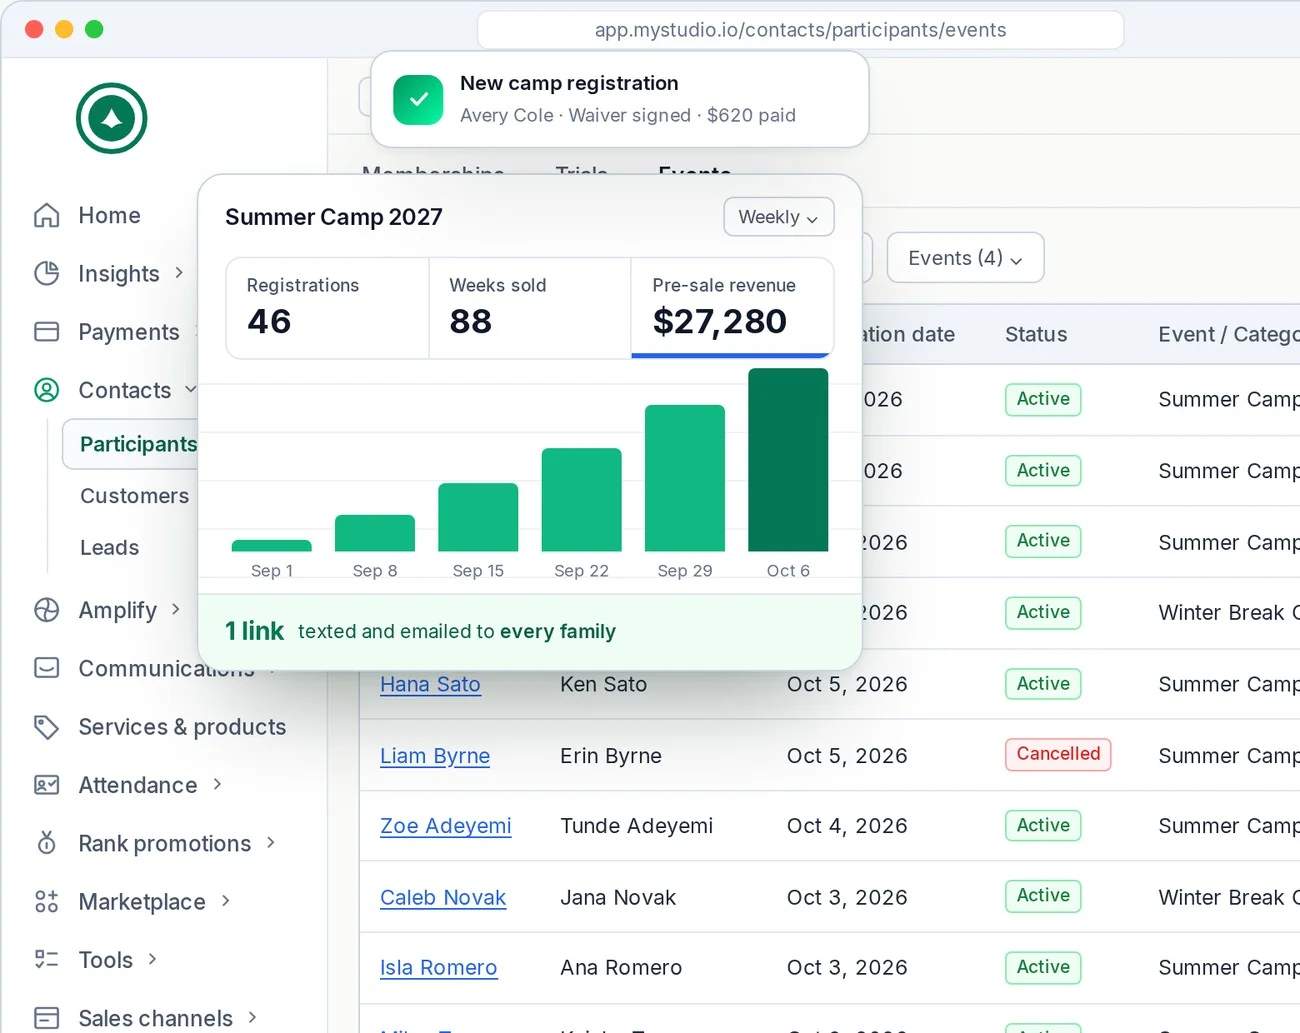Open Zoe Adeyemi participant link
Viewport: 1300px width, 1033px height.
click(445, 826)
